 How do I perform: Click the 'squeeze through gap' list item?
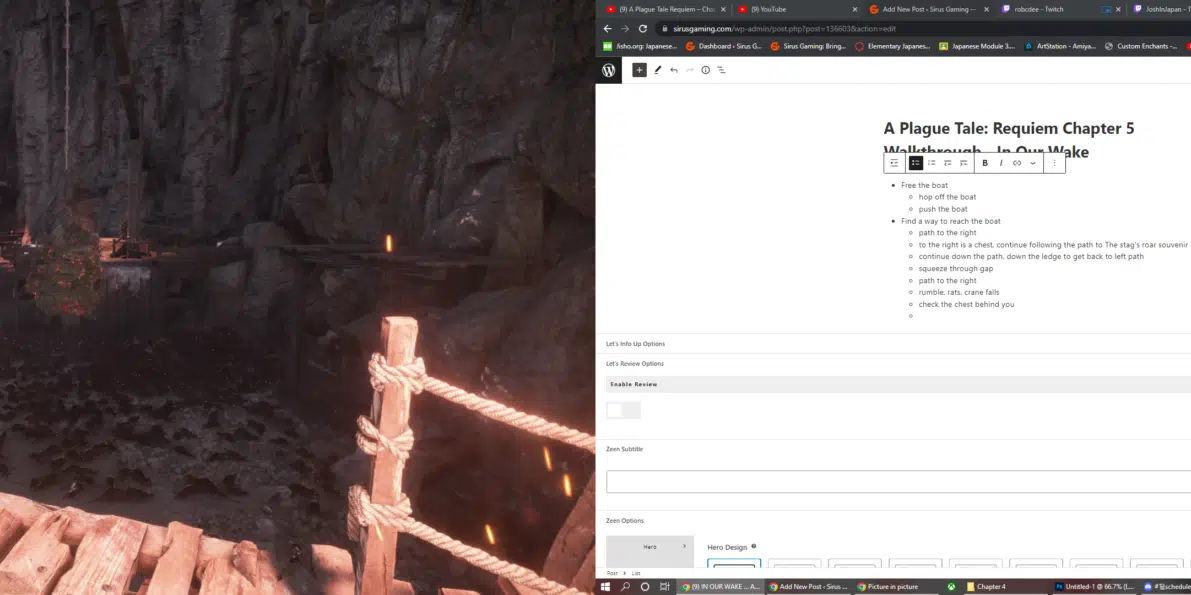(x=956, y=268)
